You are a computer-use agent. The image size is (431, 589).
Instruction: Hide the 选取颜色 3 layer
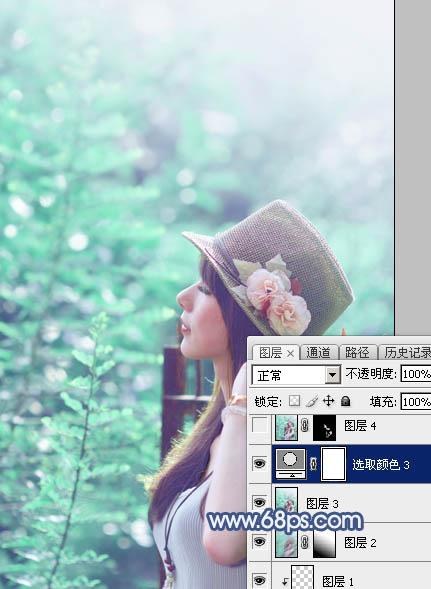pos(259,464)
